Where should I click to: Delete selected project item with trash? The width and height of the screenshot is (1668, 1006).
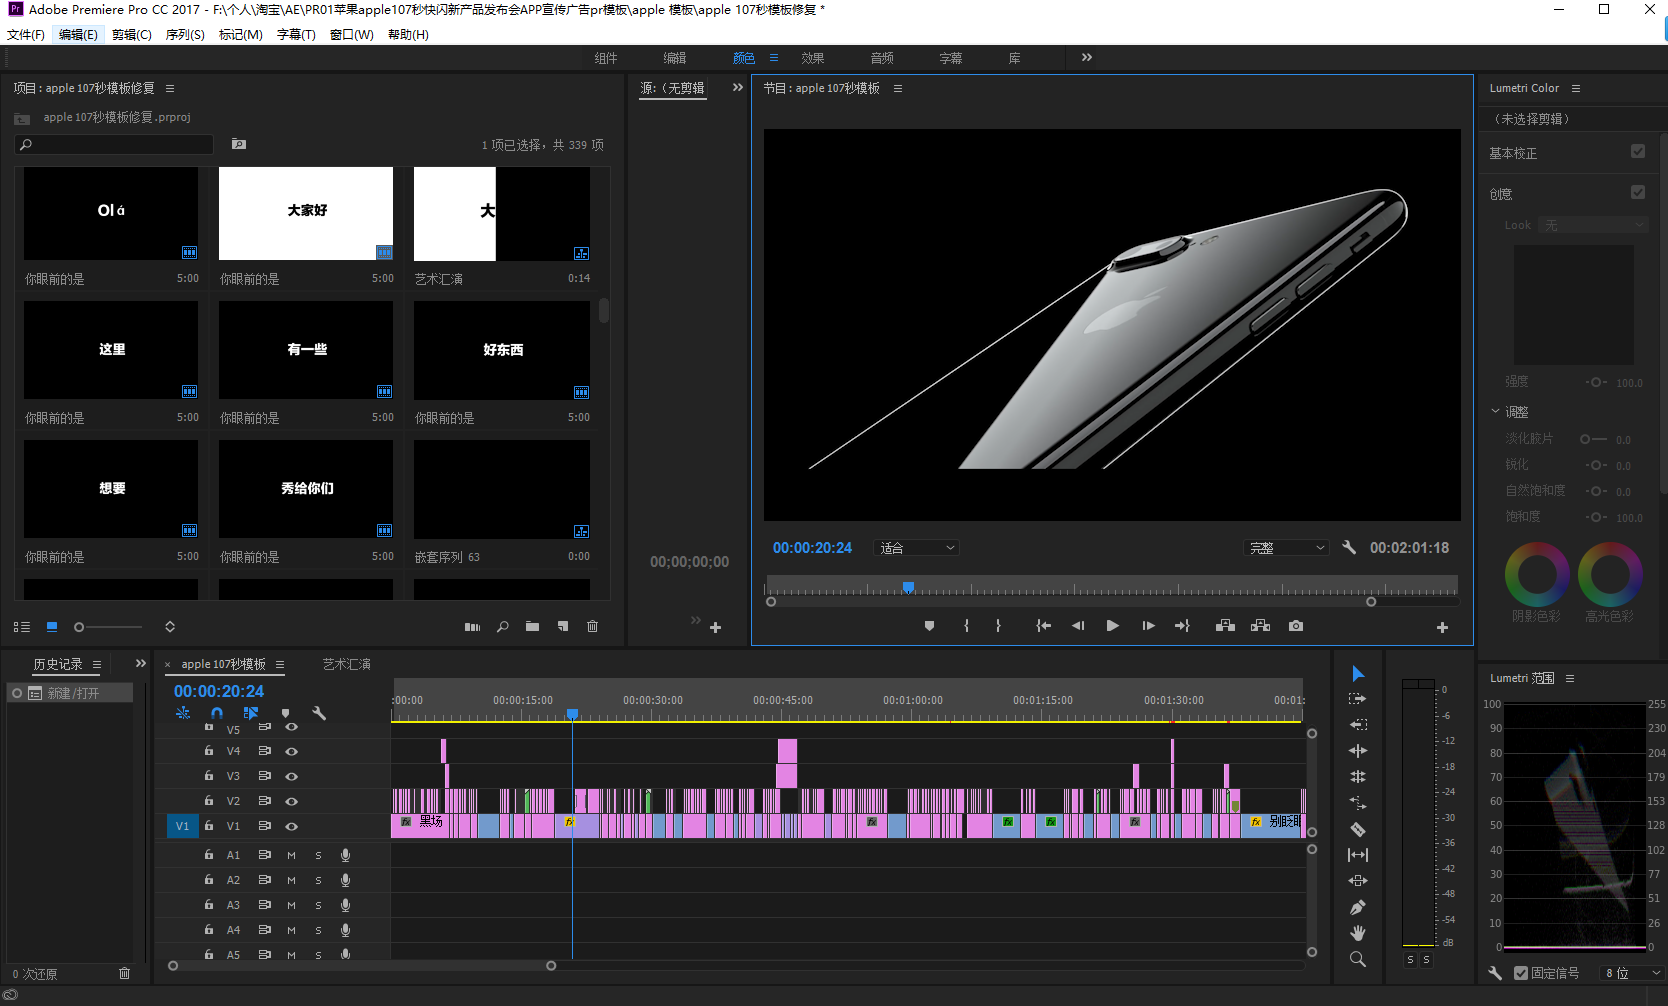pyautogui.click(x=592, y=627)
